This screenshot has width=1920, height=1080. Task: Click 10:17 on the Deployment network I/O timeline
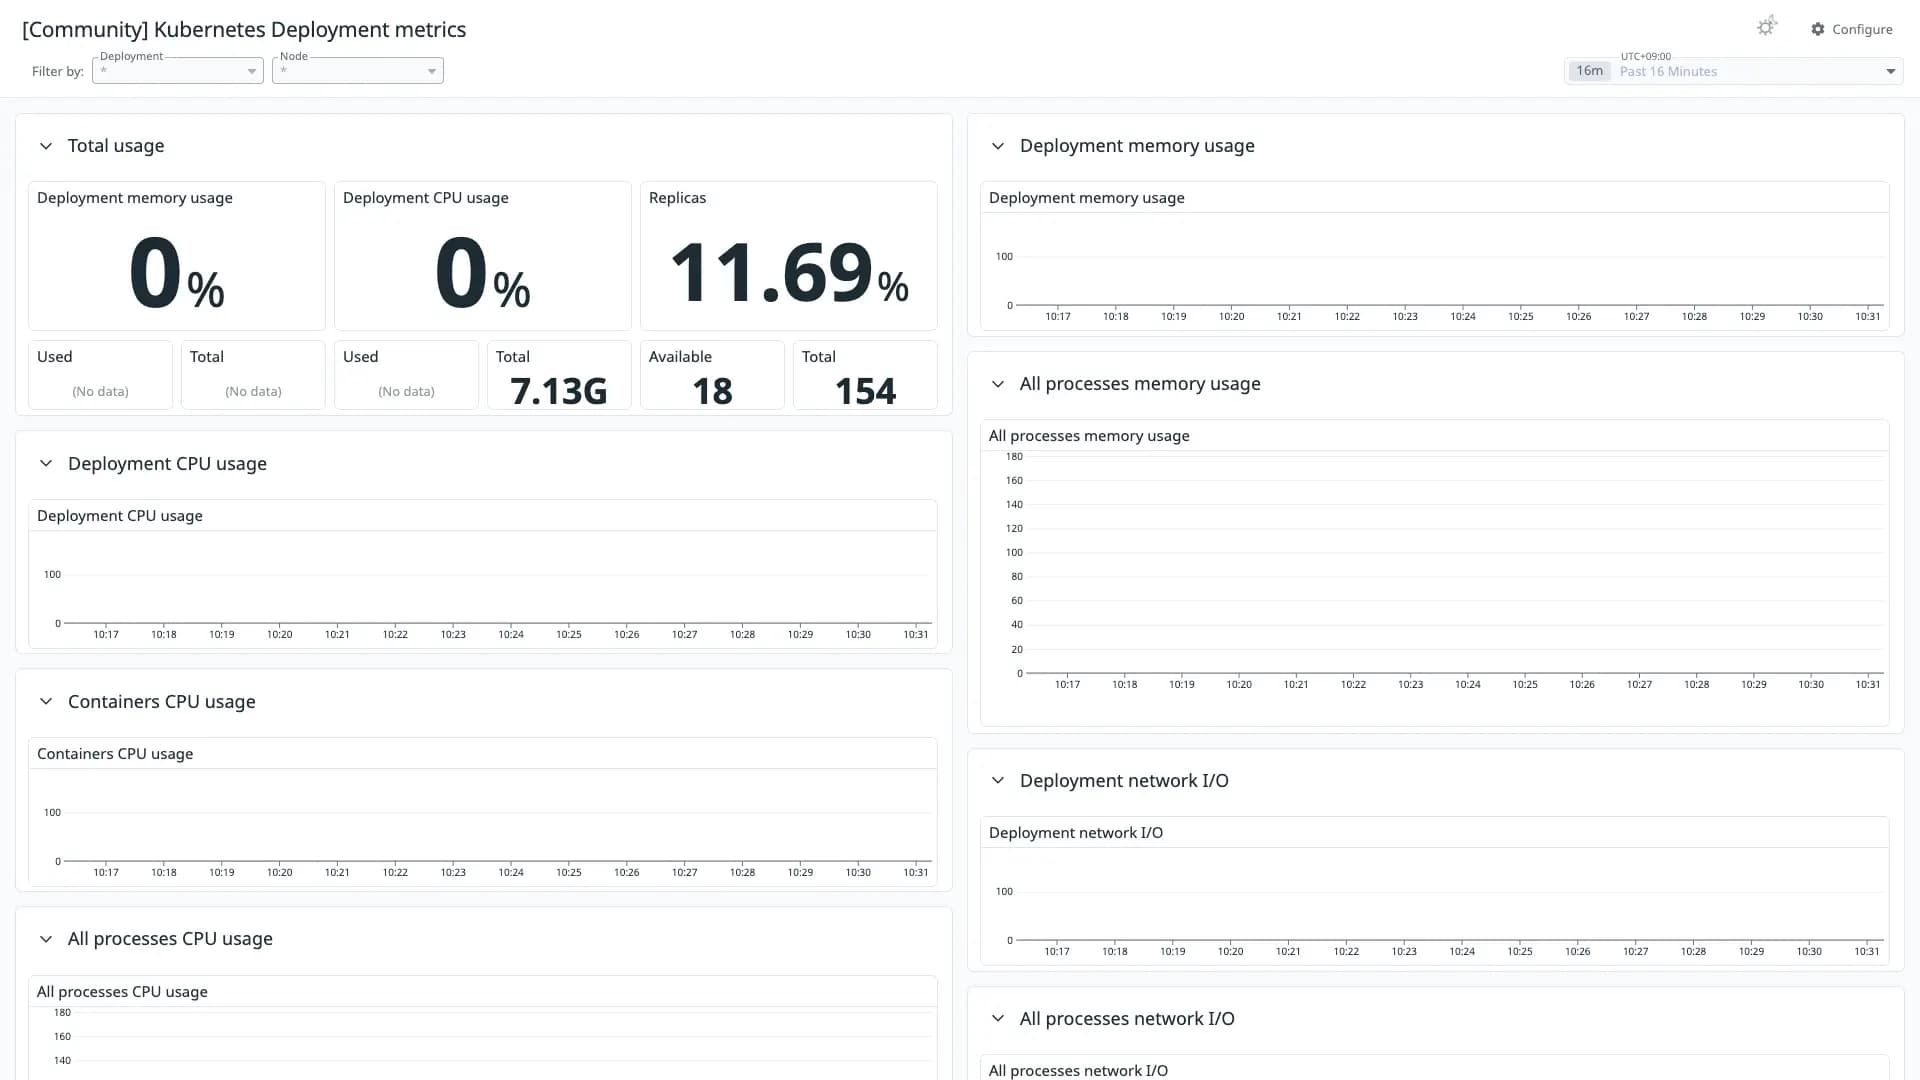[x=1057, y=952]
